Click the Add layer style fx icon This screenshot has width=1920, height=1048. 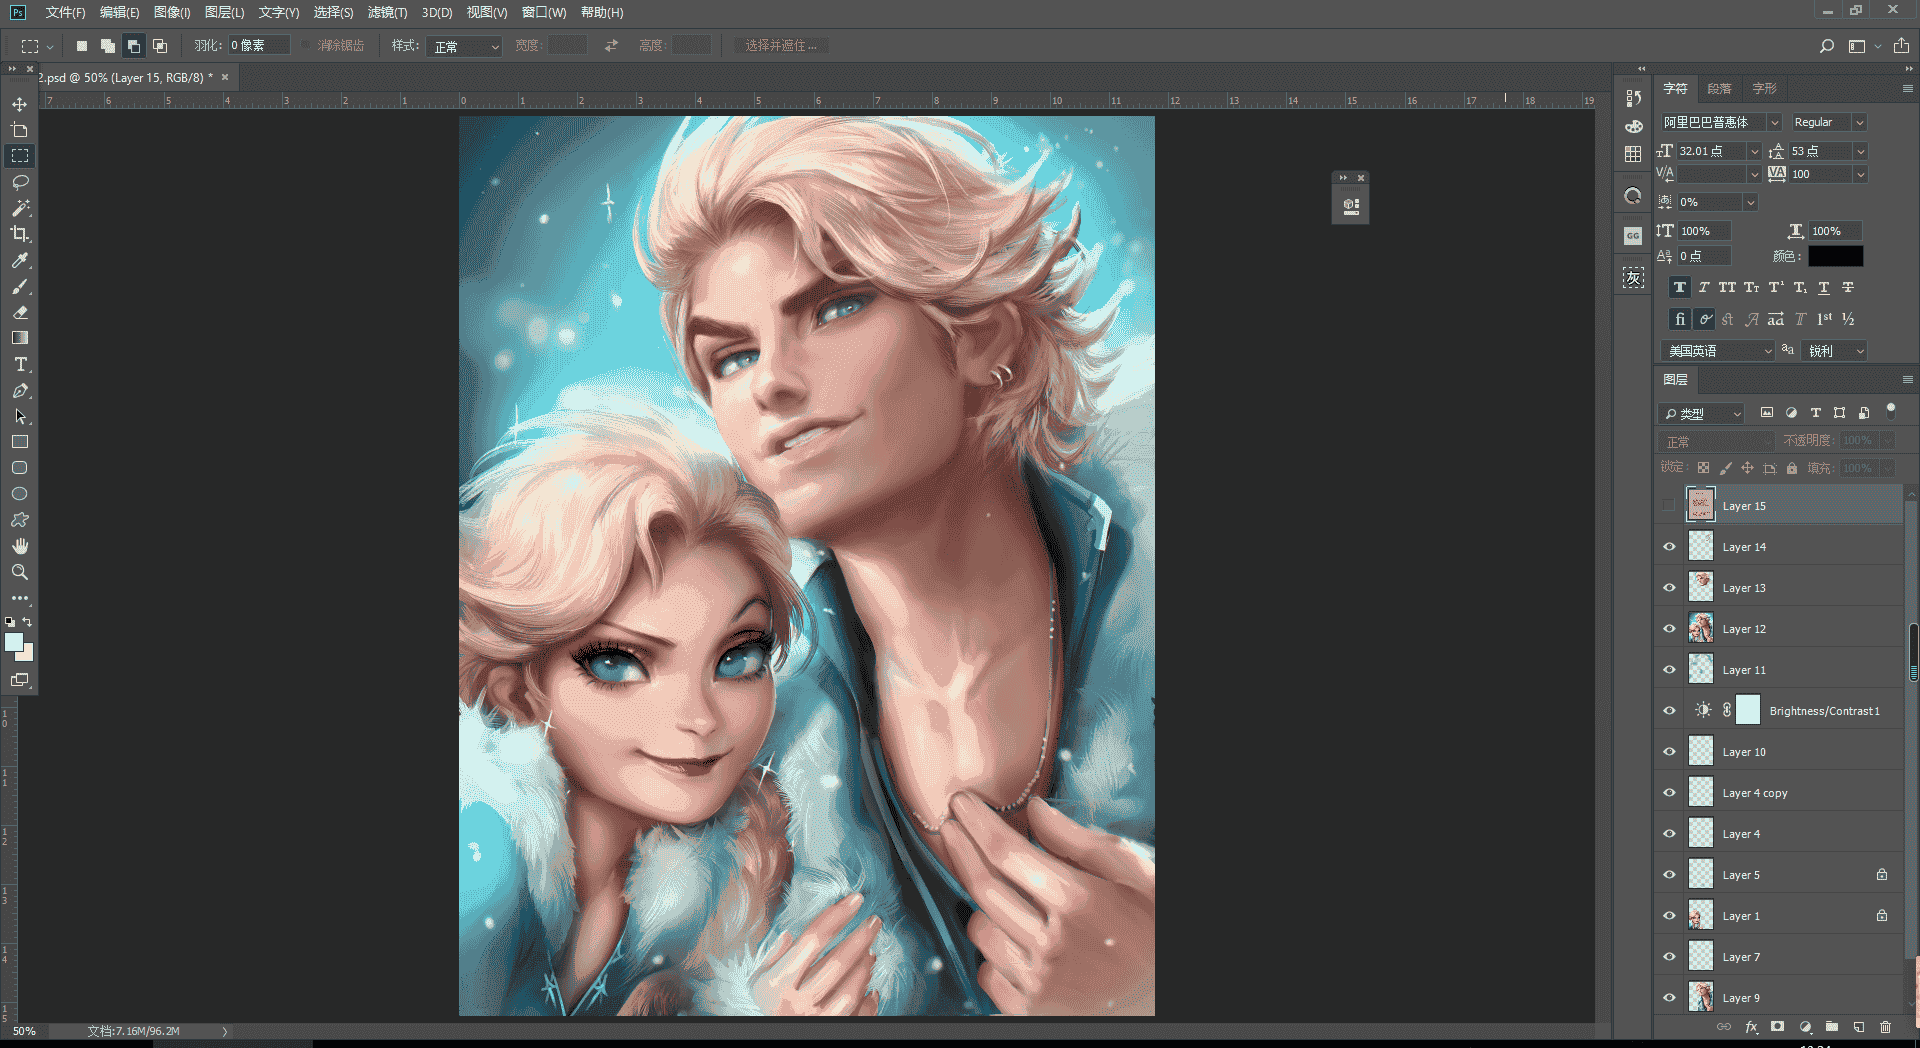1751,1027
